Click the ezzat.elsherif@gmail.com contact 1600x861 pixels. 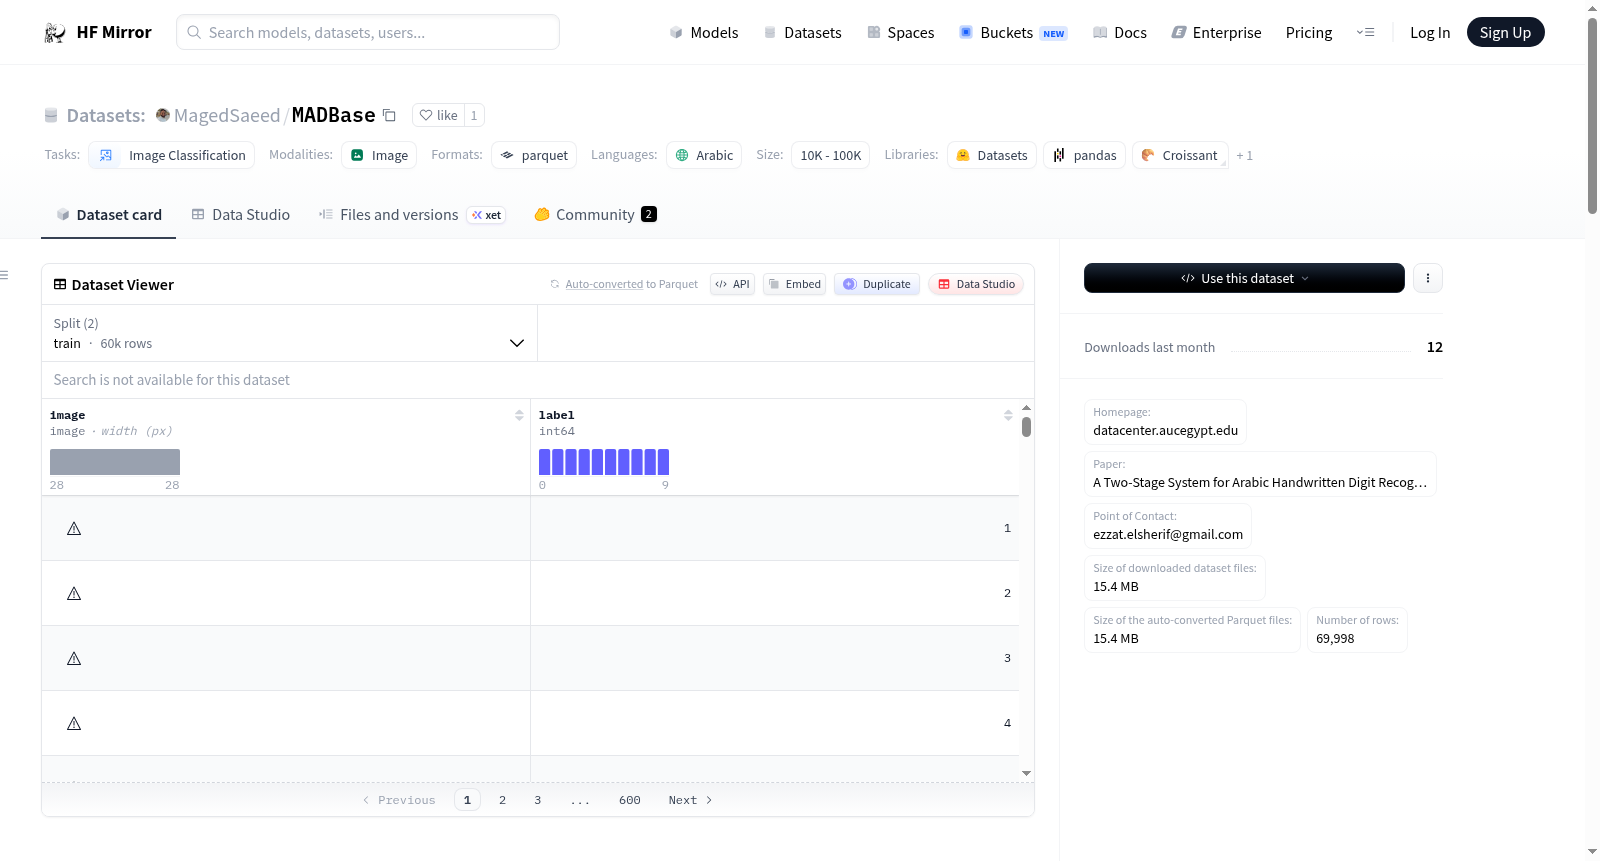[x=1168, y=535]
